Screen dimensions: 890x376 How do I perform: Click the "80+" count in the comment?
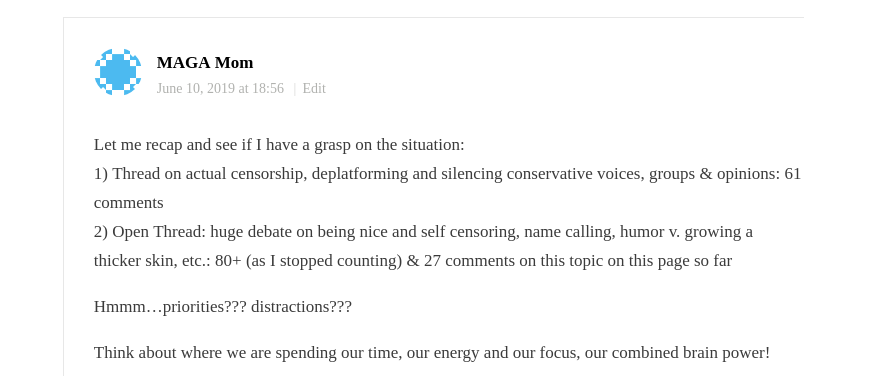(228, 261)
